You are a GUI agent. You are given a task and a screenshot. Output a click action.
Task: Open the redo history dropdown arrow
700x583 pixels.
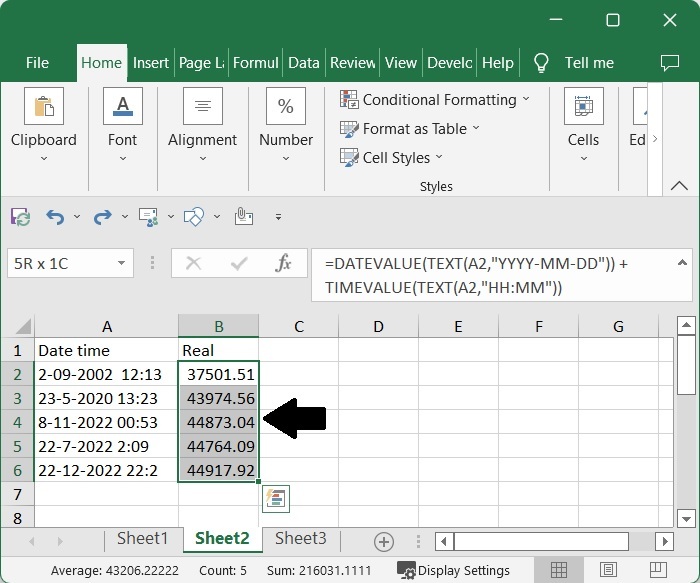click(125, 217)
